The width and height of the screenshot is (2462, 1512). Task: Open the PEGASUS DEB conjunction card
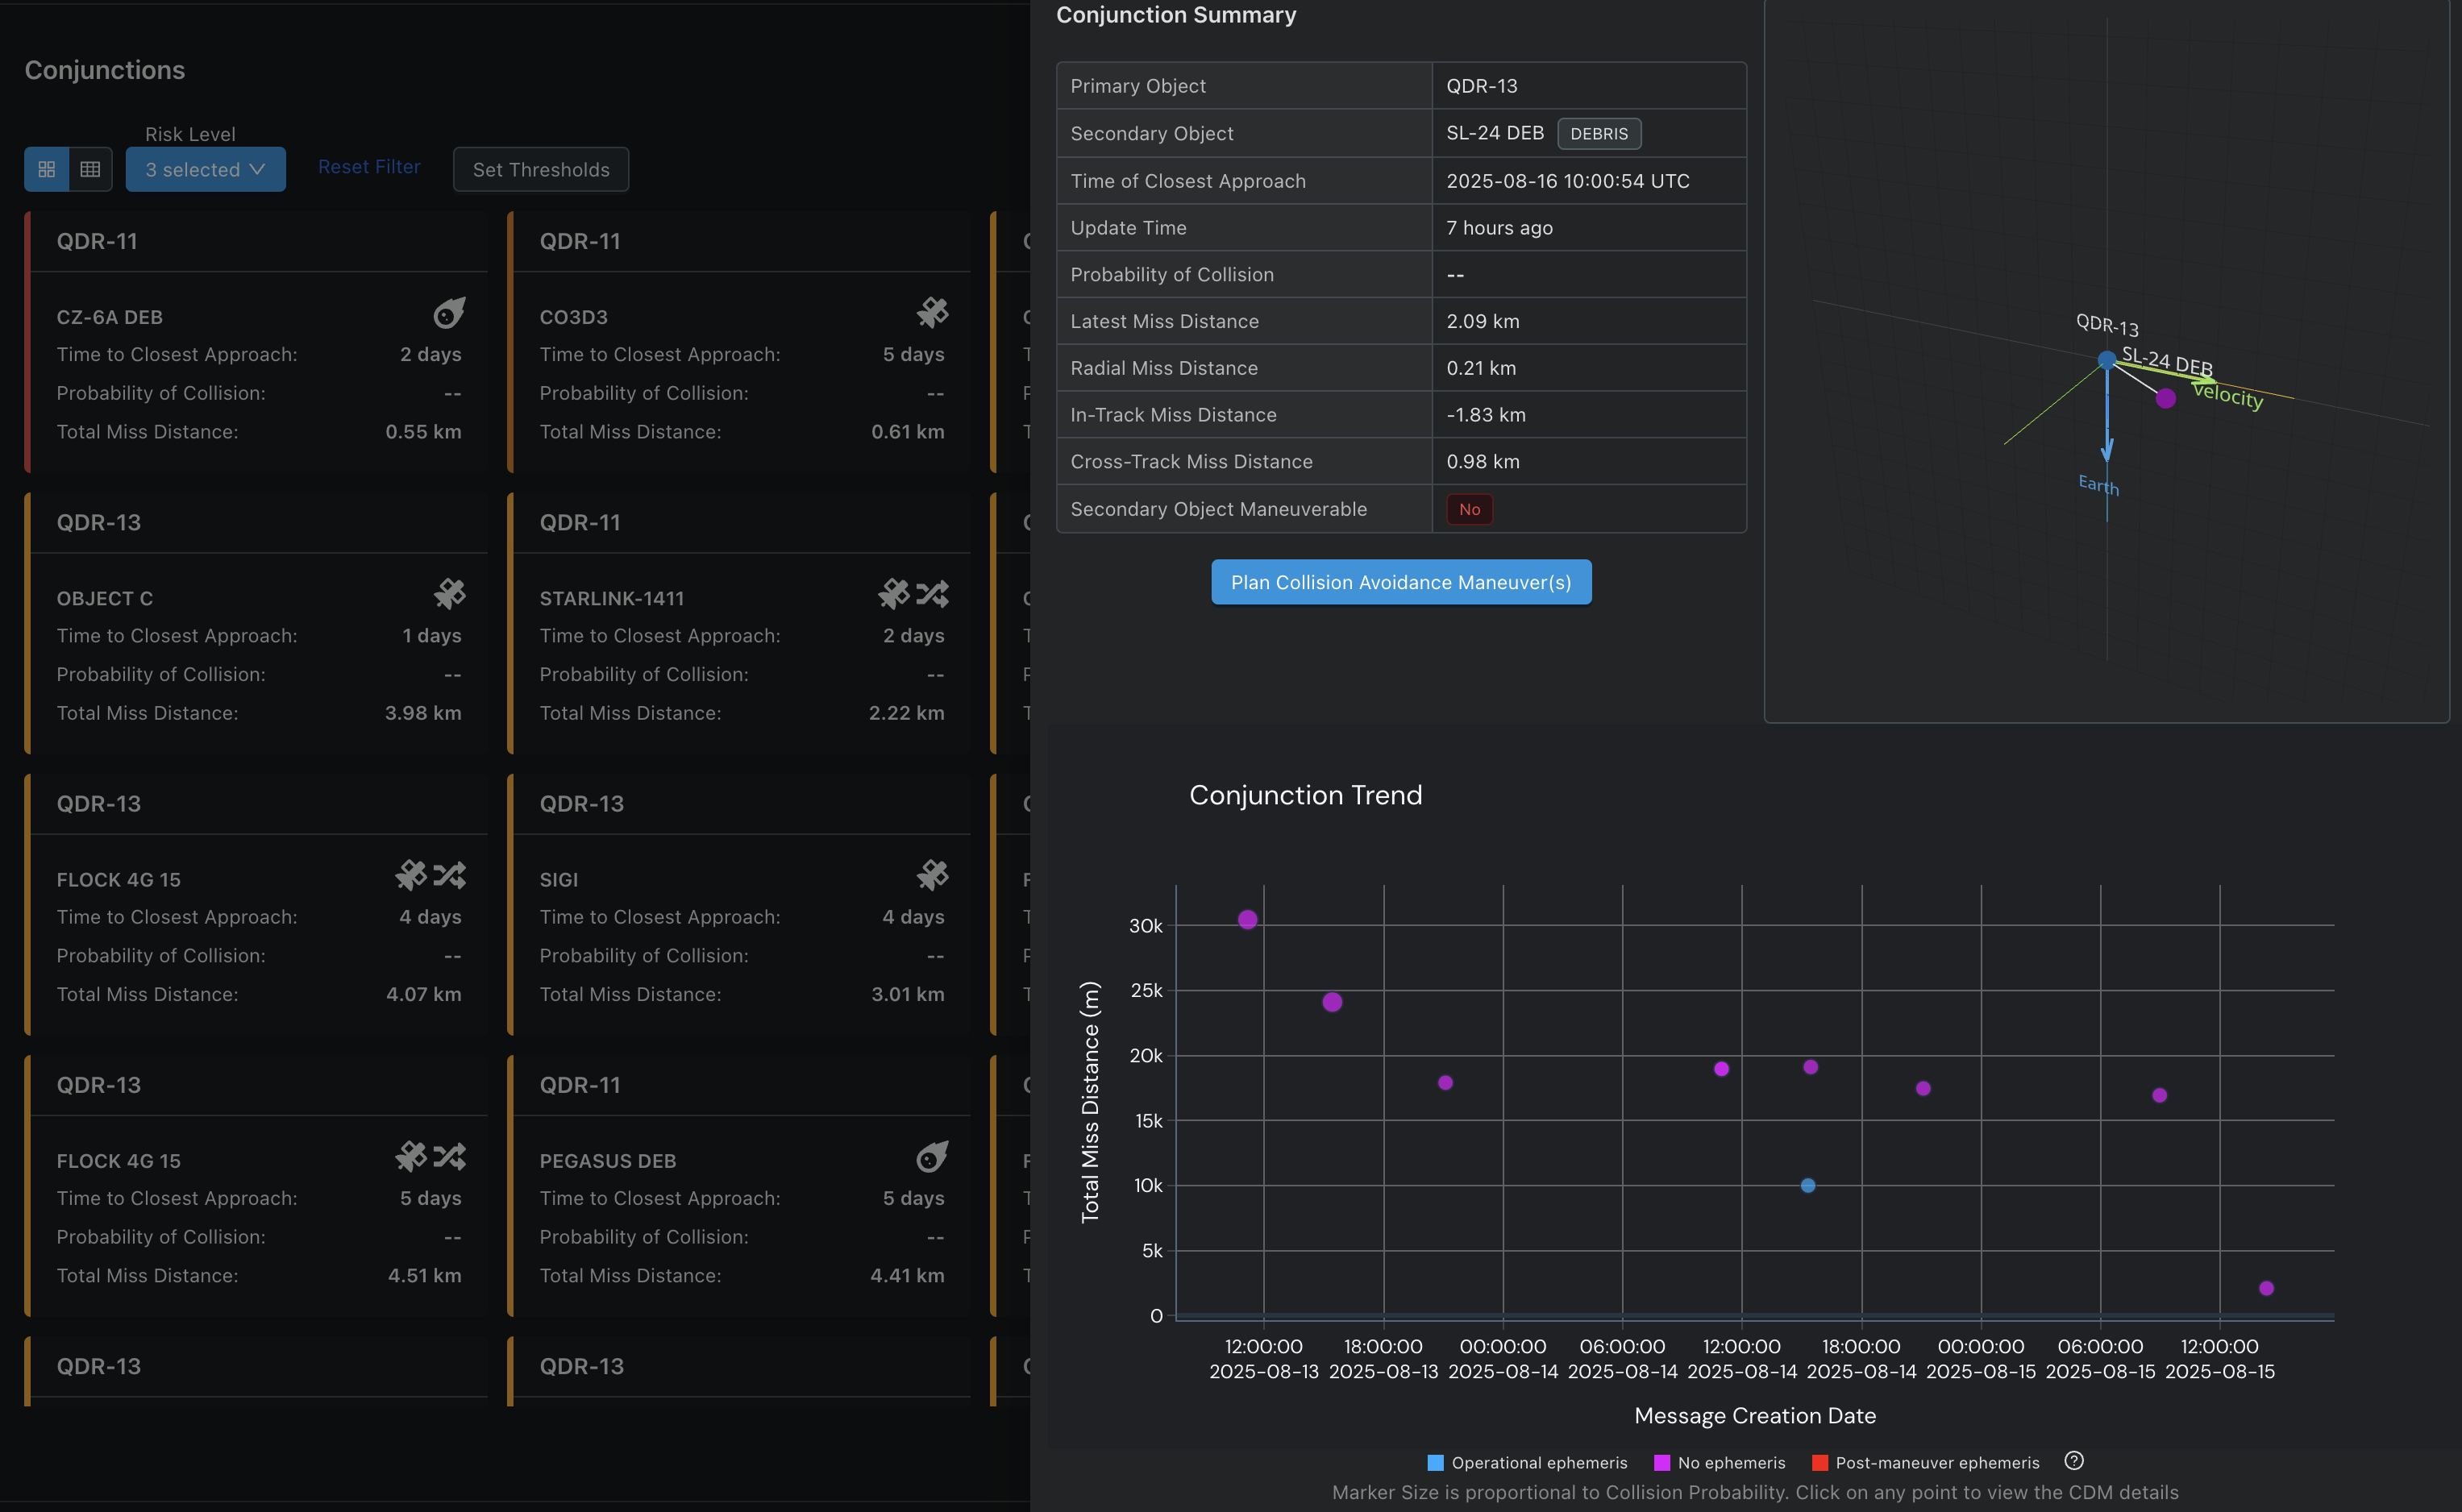click(x=740, y=1185)
